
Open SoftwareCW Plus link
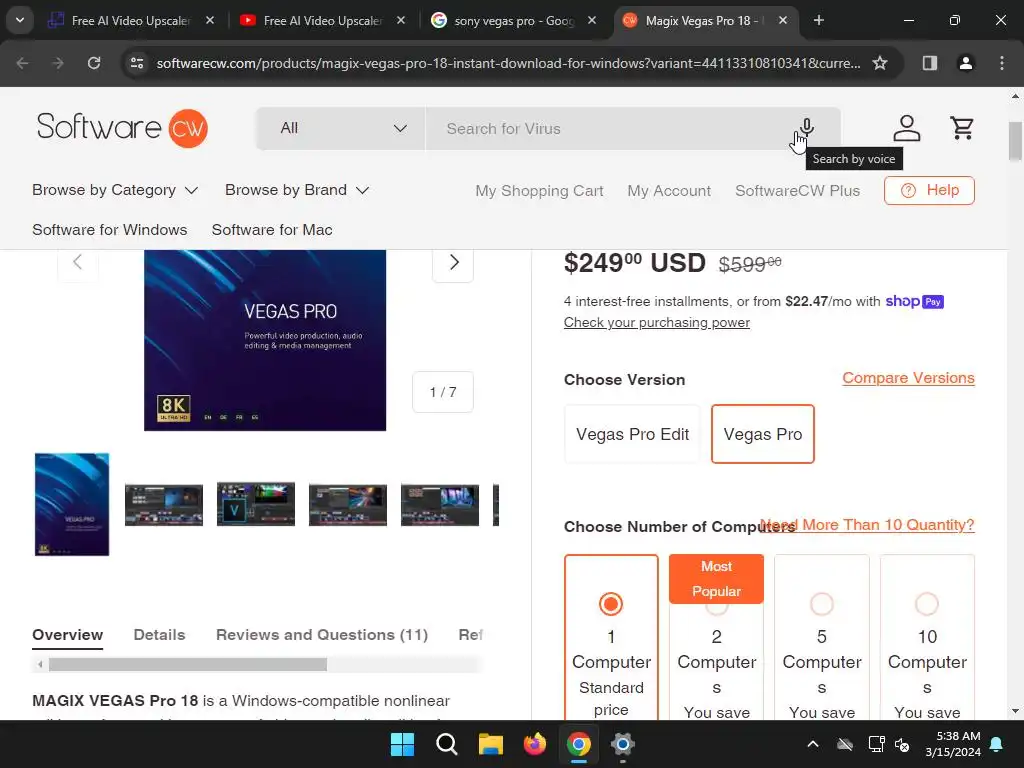(x=797, y=191)
